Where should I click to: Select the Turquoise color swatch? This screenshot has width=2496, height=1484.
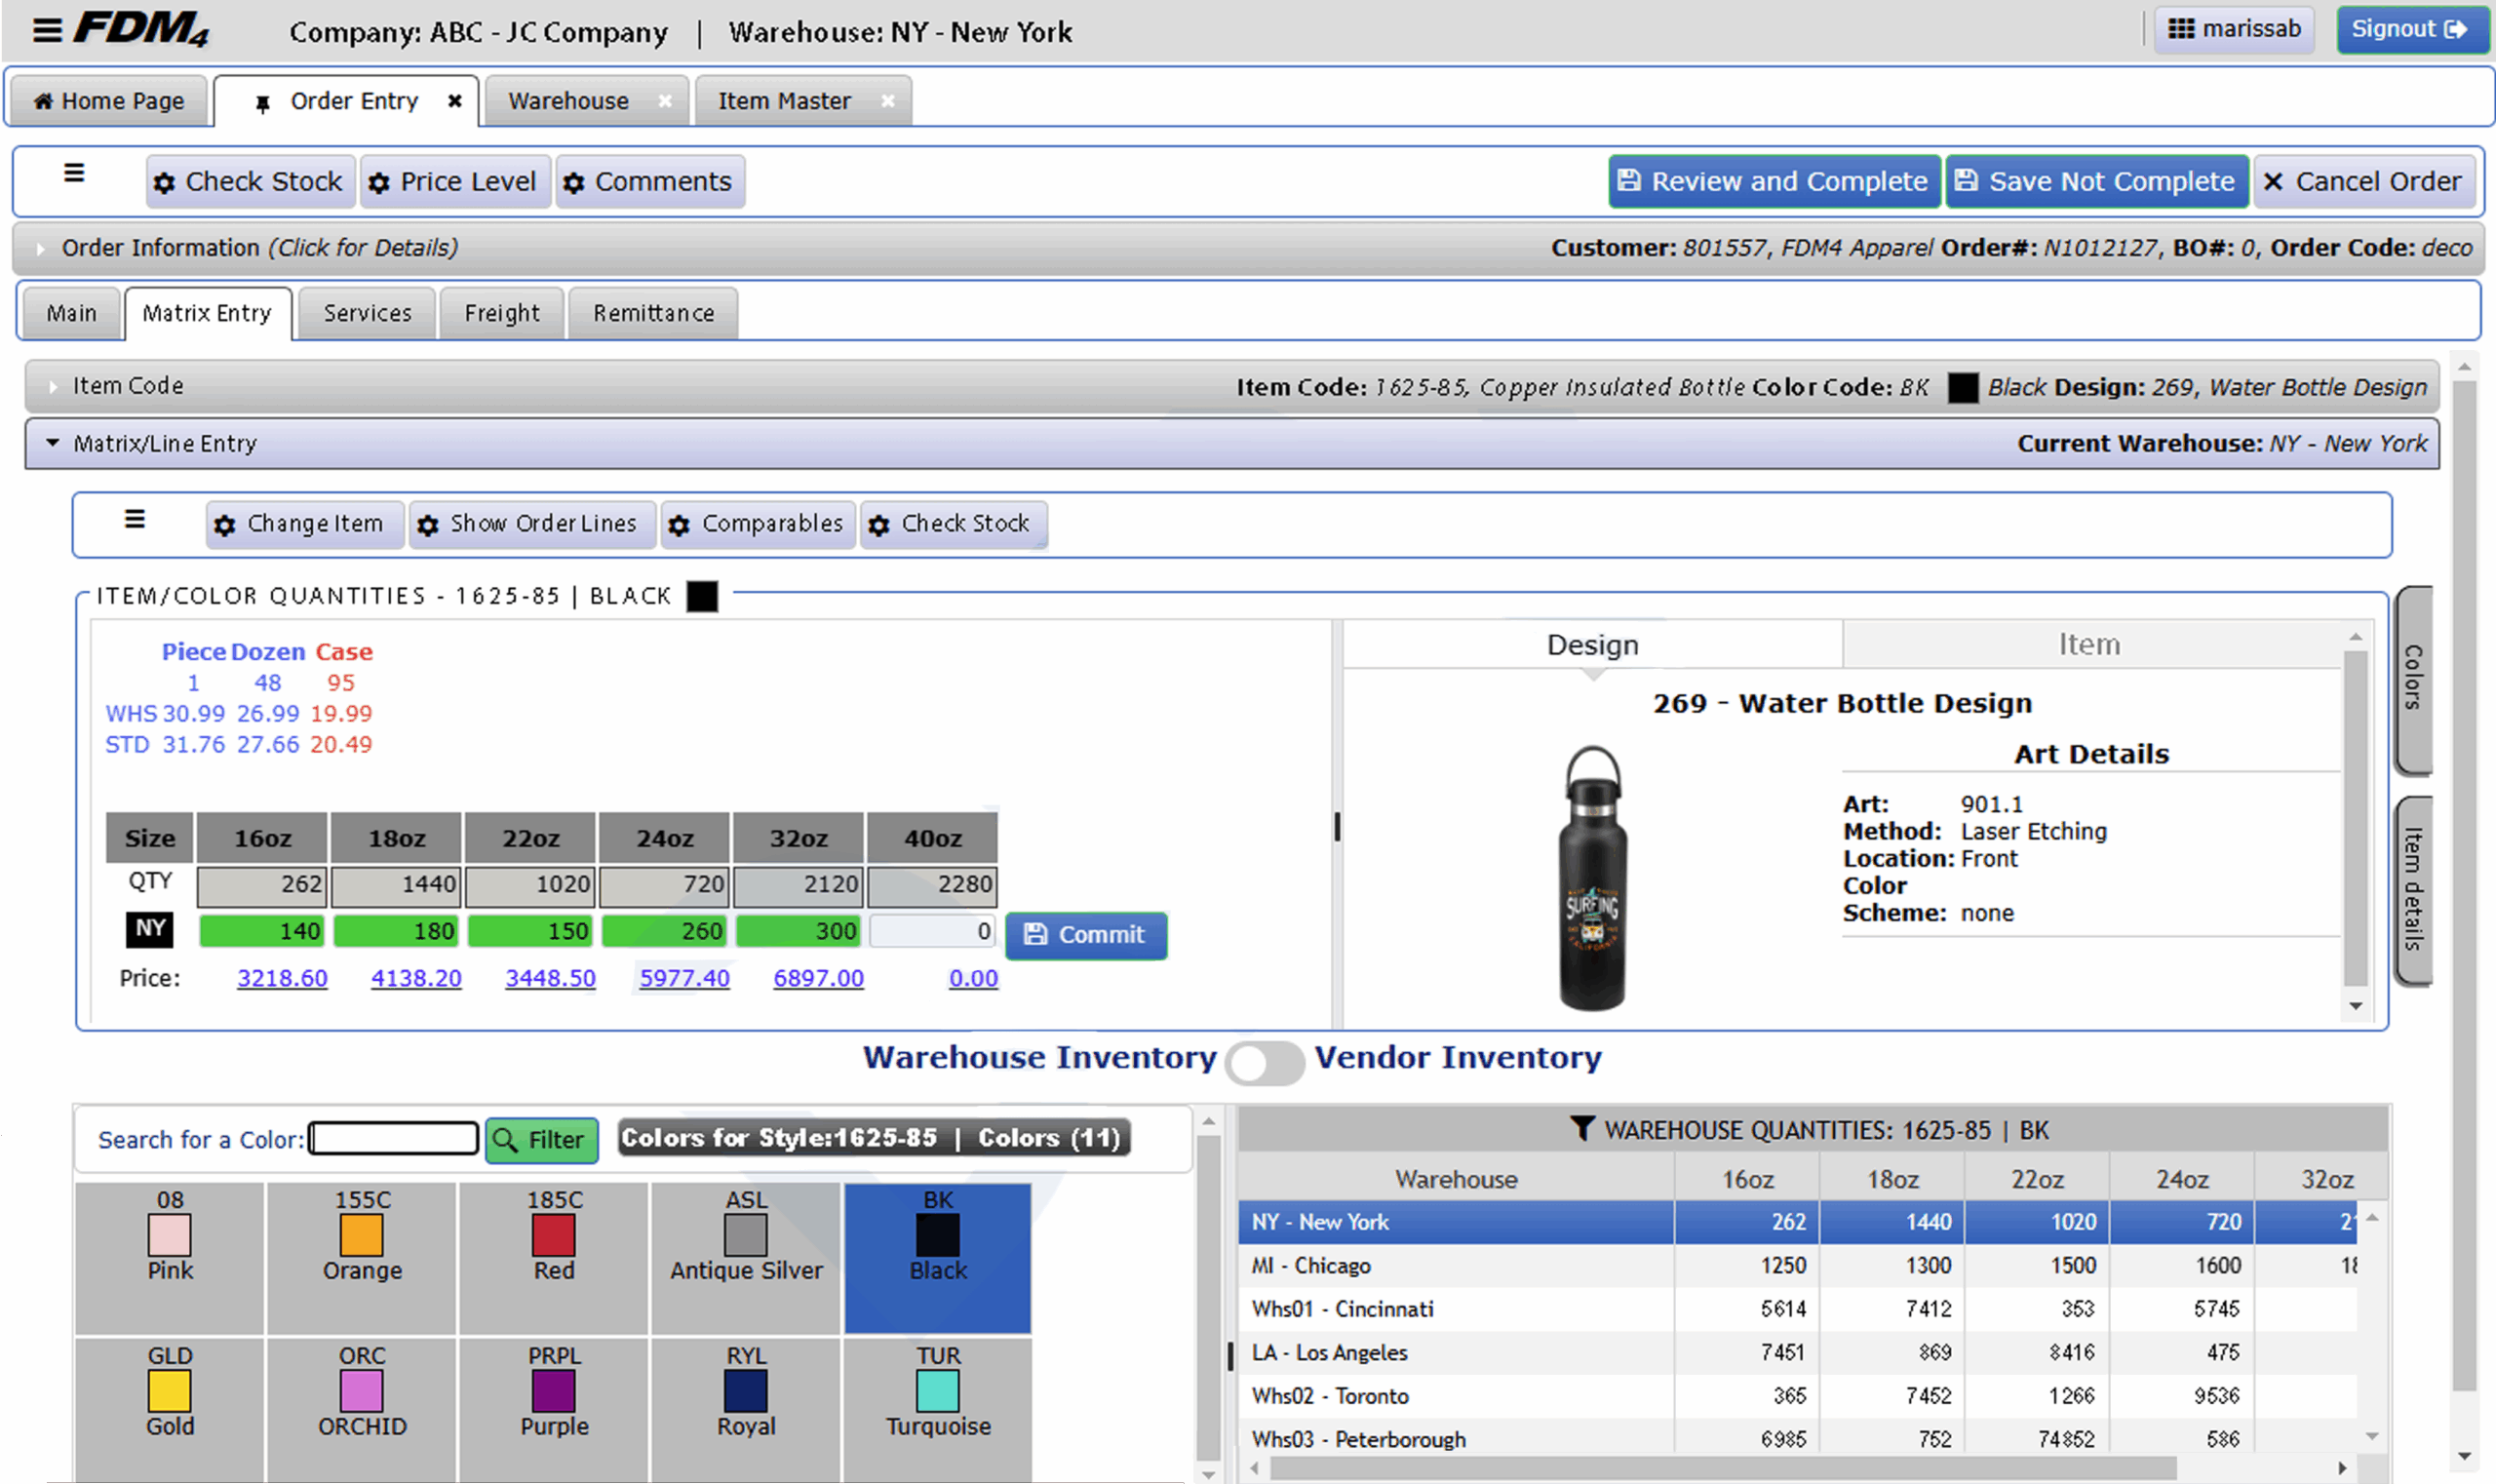coord(937,1392)
